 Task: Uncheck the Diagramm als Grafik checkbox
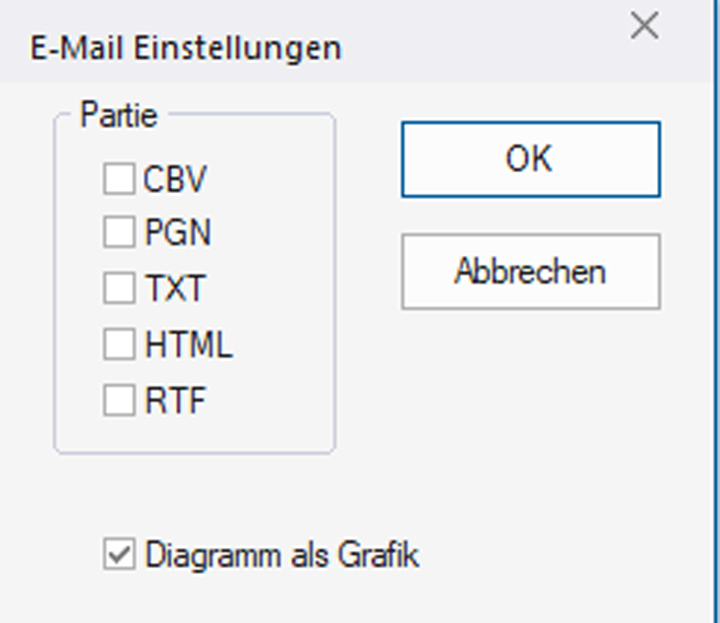119,555
